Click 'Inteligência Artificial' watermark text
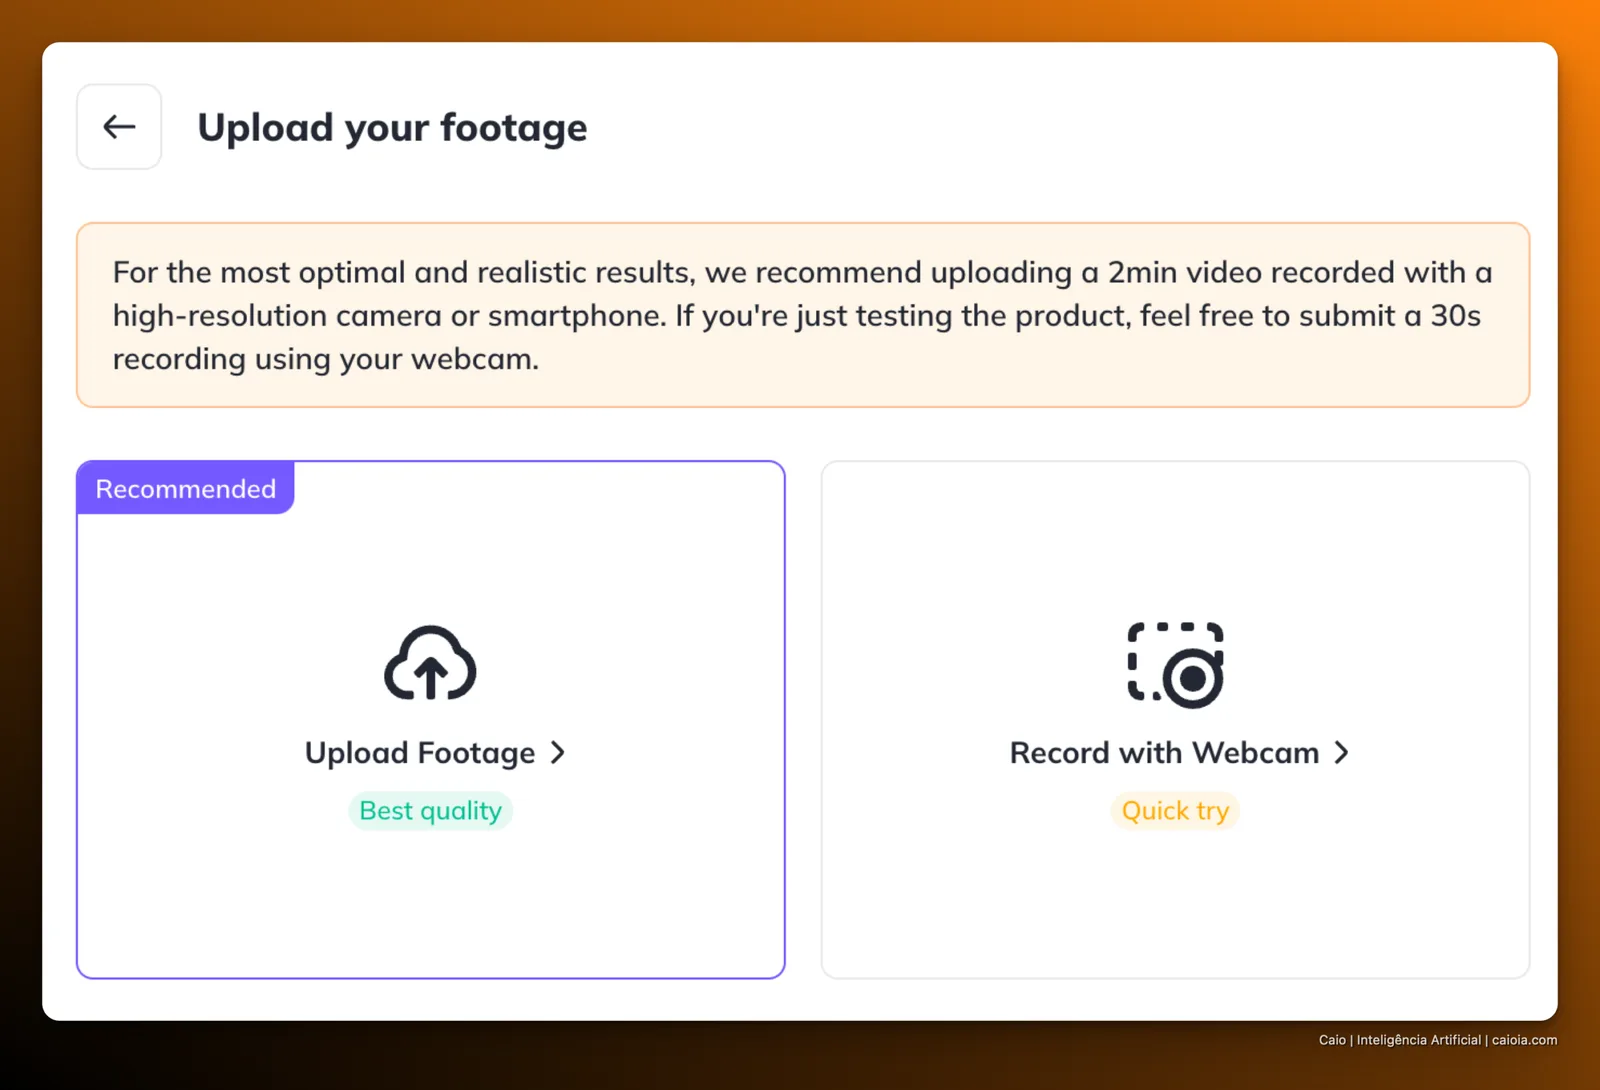This screenshot has width=1600, height=1090. (x=1418, y=1040)
